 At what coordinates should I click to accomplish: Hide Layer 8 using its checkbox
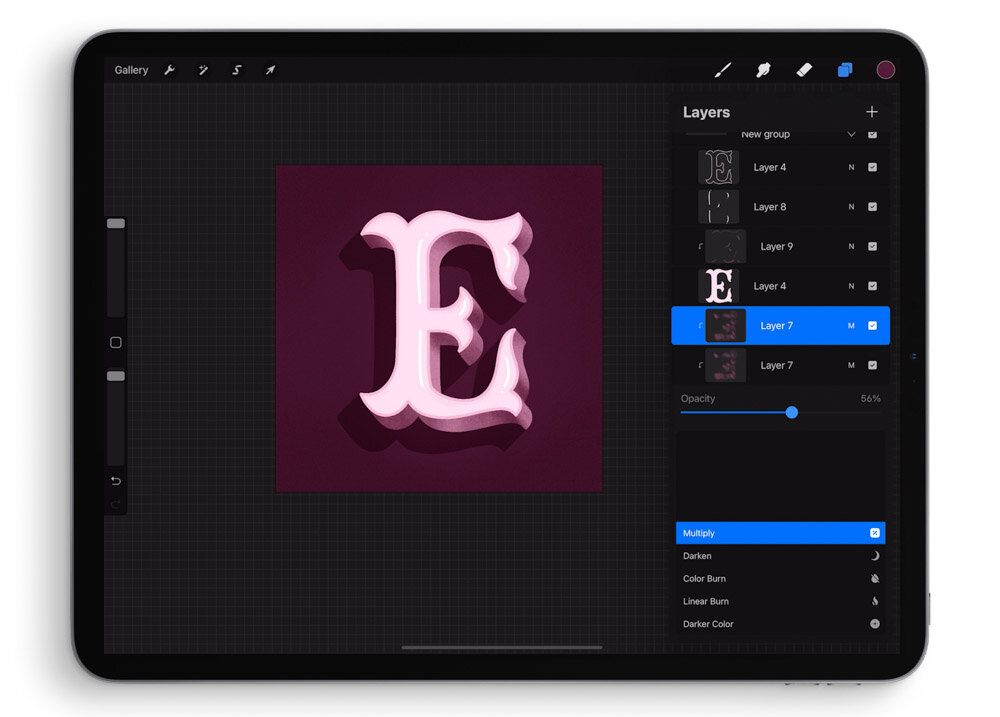tap(872, 207)
